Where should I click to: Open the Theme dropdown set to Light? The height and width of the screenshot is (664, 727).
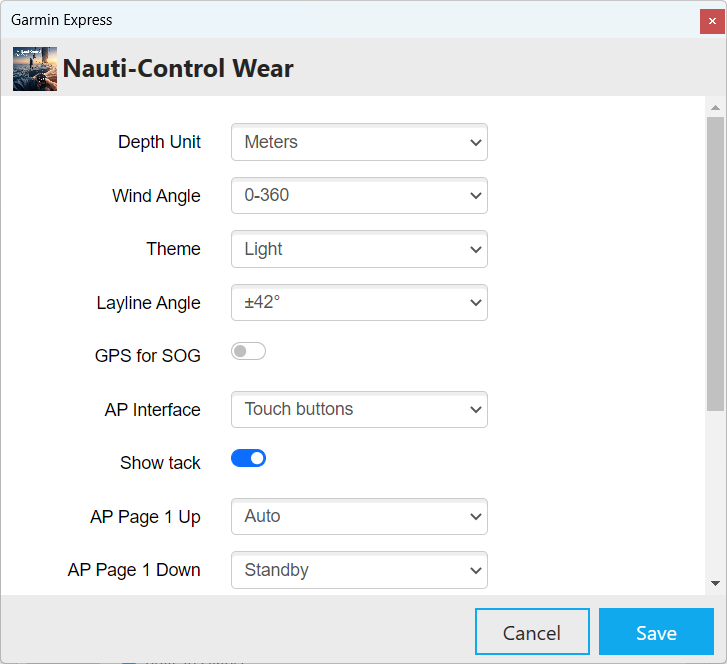(359, 249)
